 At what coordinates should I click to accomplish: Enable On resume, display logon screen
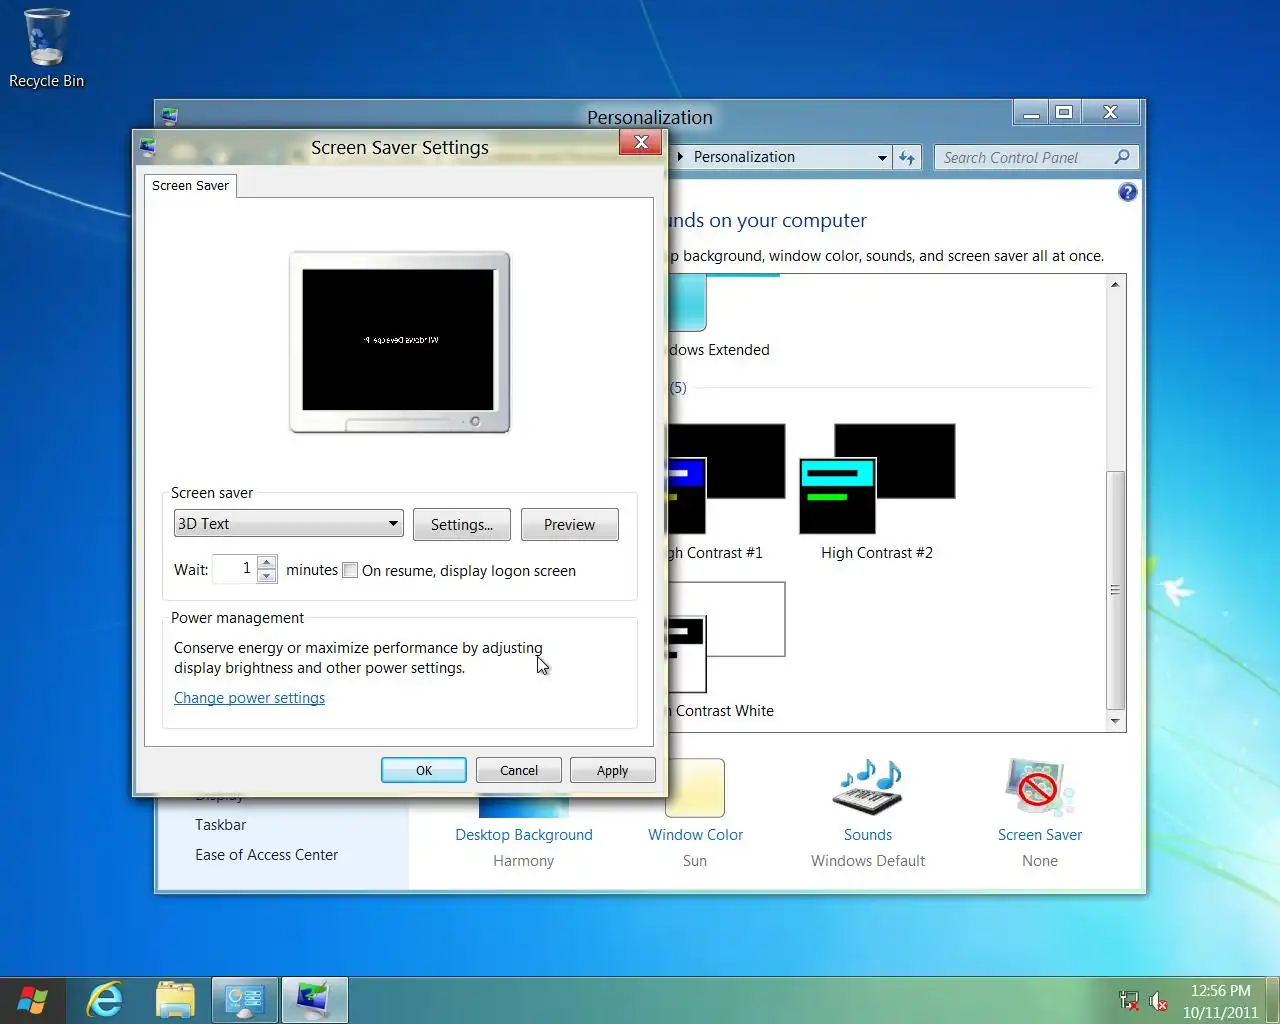click(x=350, y=570)
